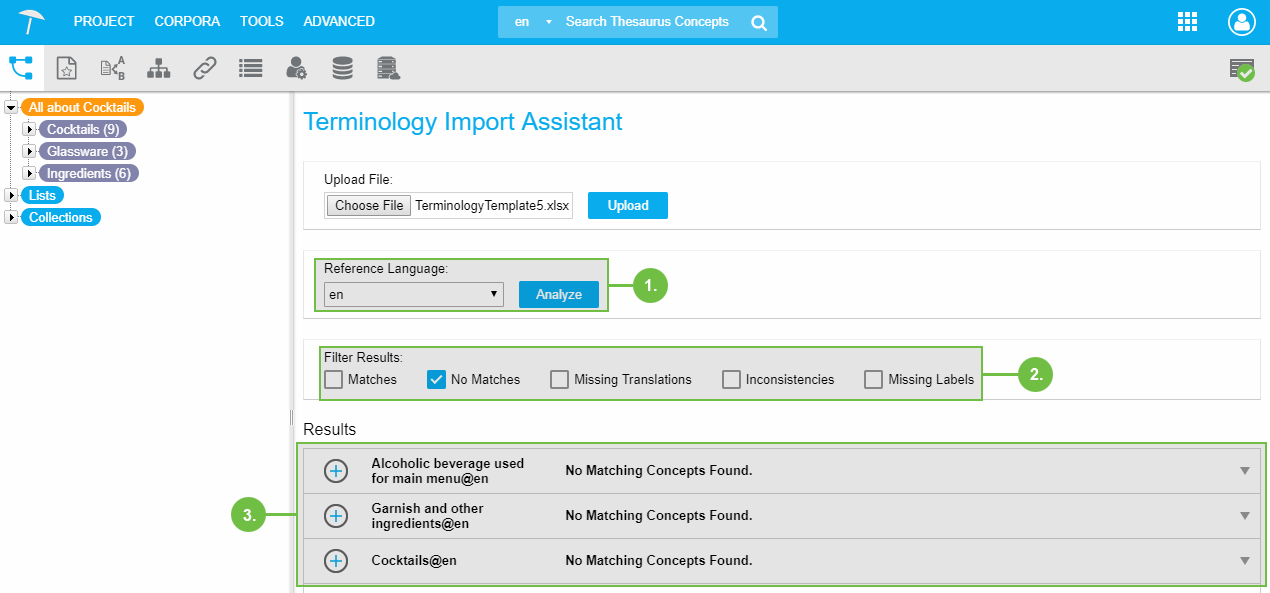The height and width of the screenshot is (593, 1270).
Task: Open the Reference Language dropdown
Action: coord(413,294)
